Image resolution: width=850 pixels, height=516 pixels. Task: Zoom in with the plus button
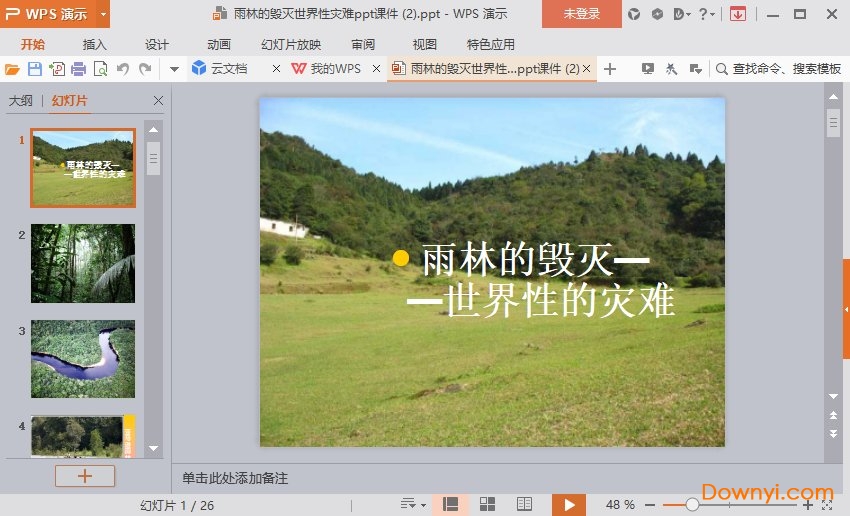coord(808,505)
